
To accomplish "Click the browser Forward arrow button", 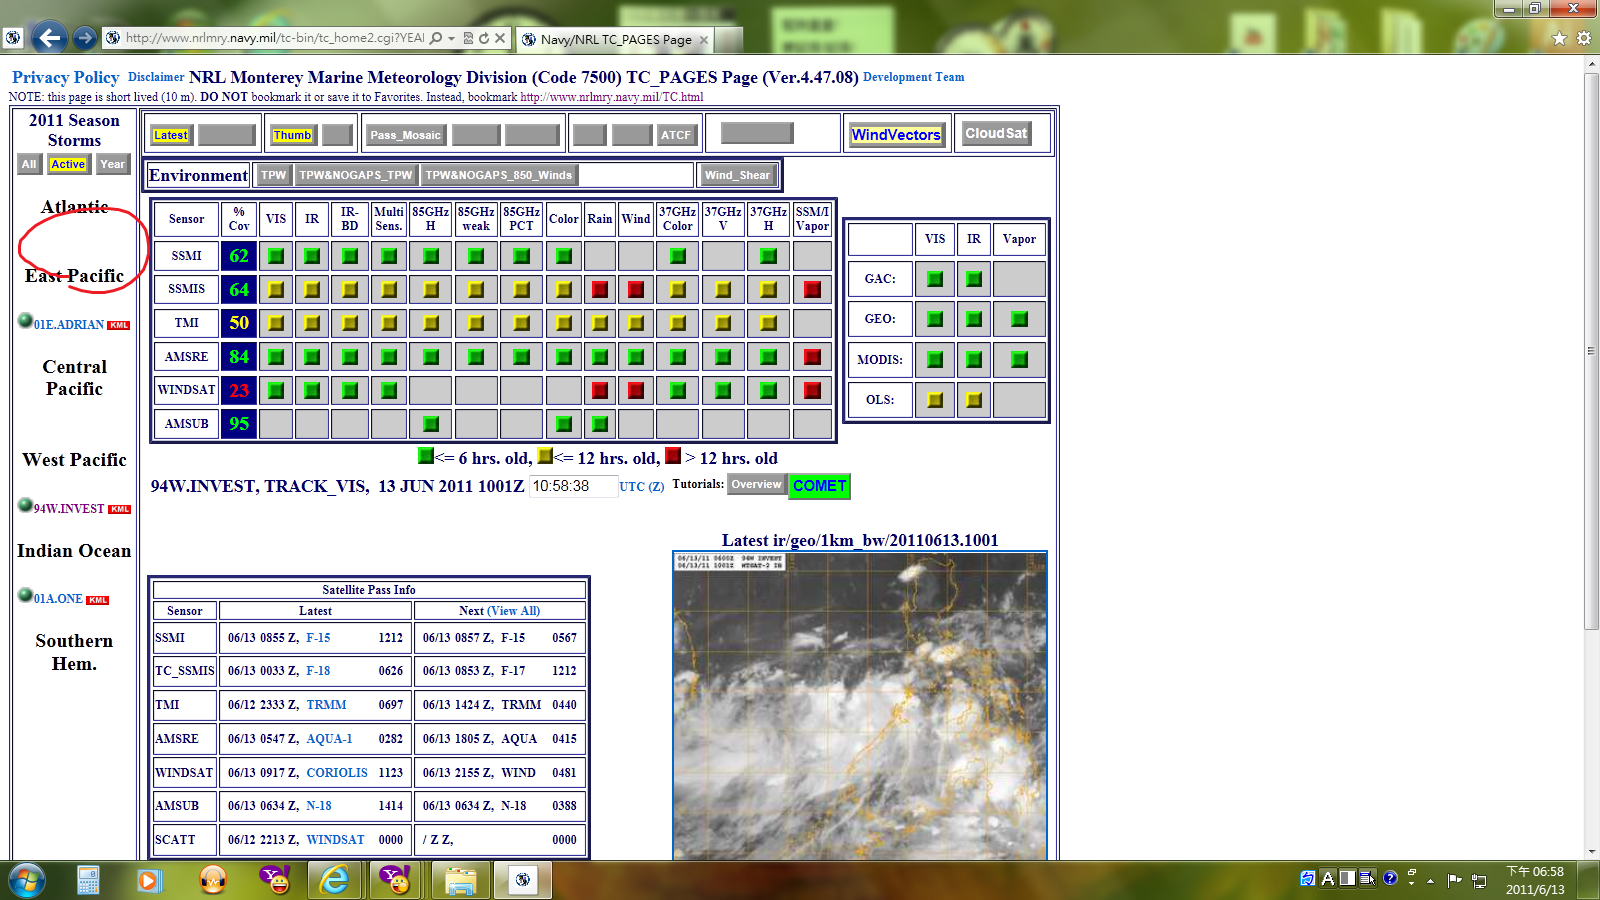I will click(x=85, y=38).
